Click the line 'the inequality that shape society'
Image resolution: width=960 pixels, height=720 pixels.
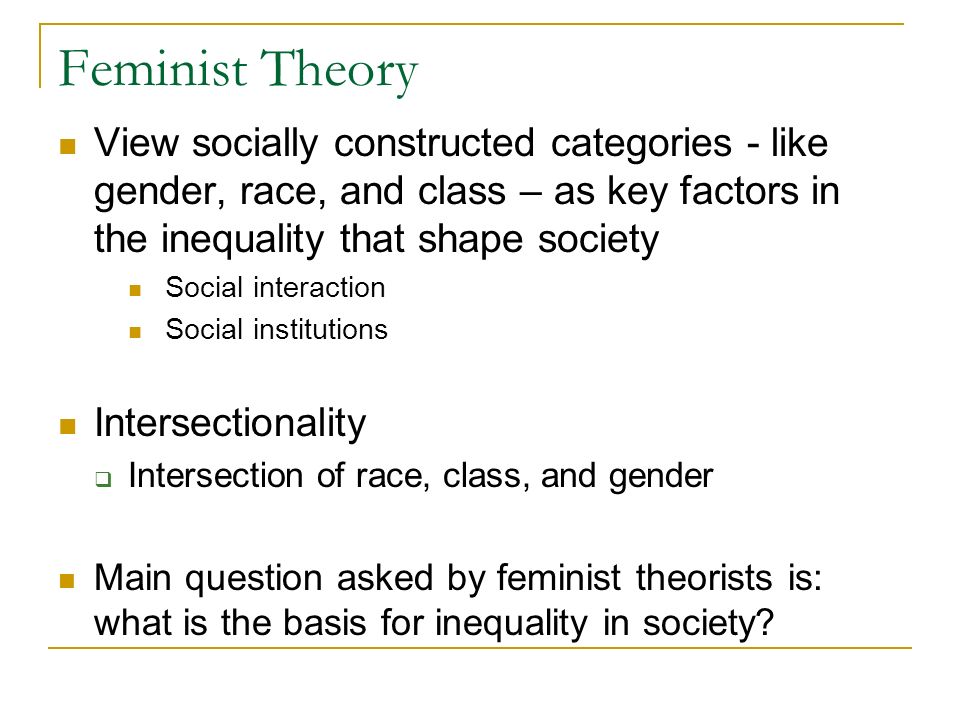coord(377,239)
